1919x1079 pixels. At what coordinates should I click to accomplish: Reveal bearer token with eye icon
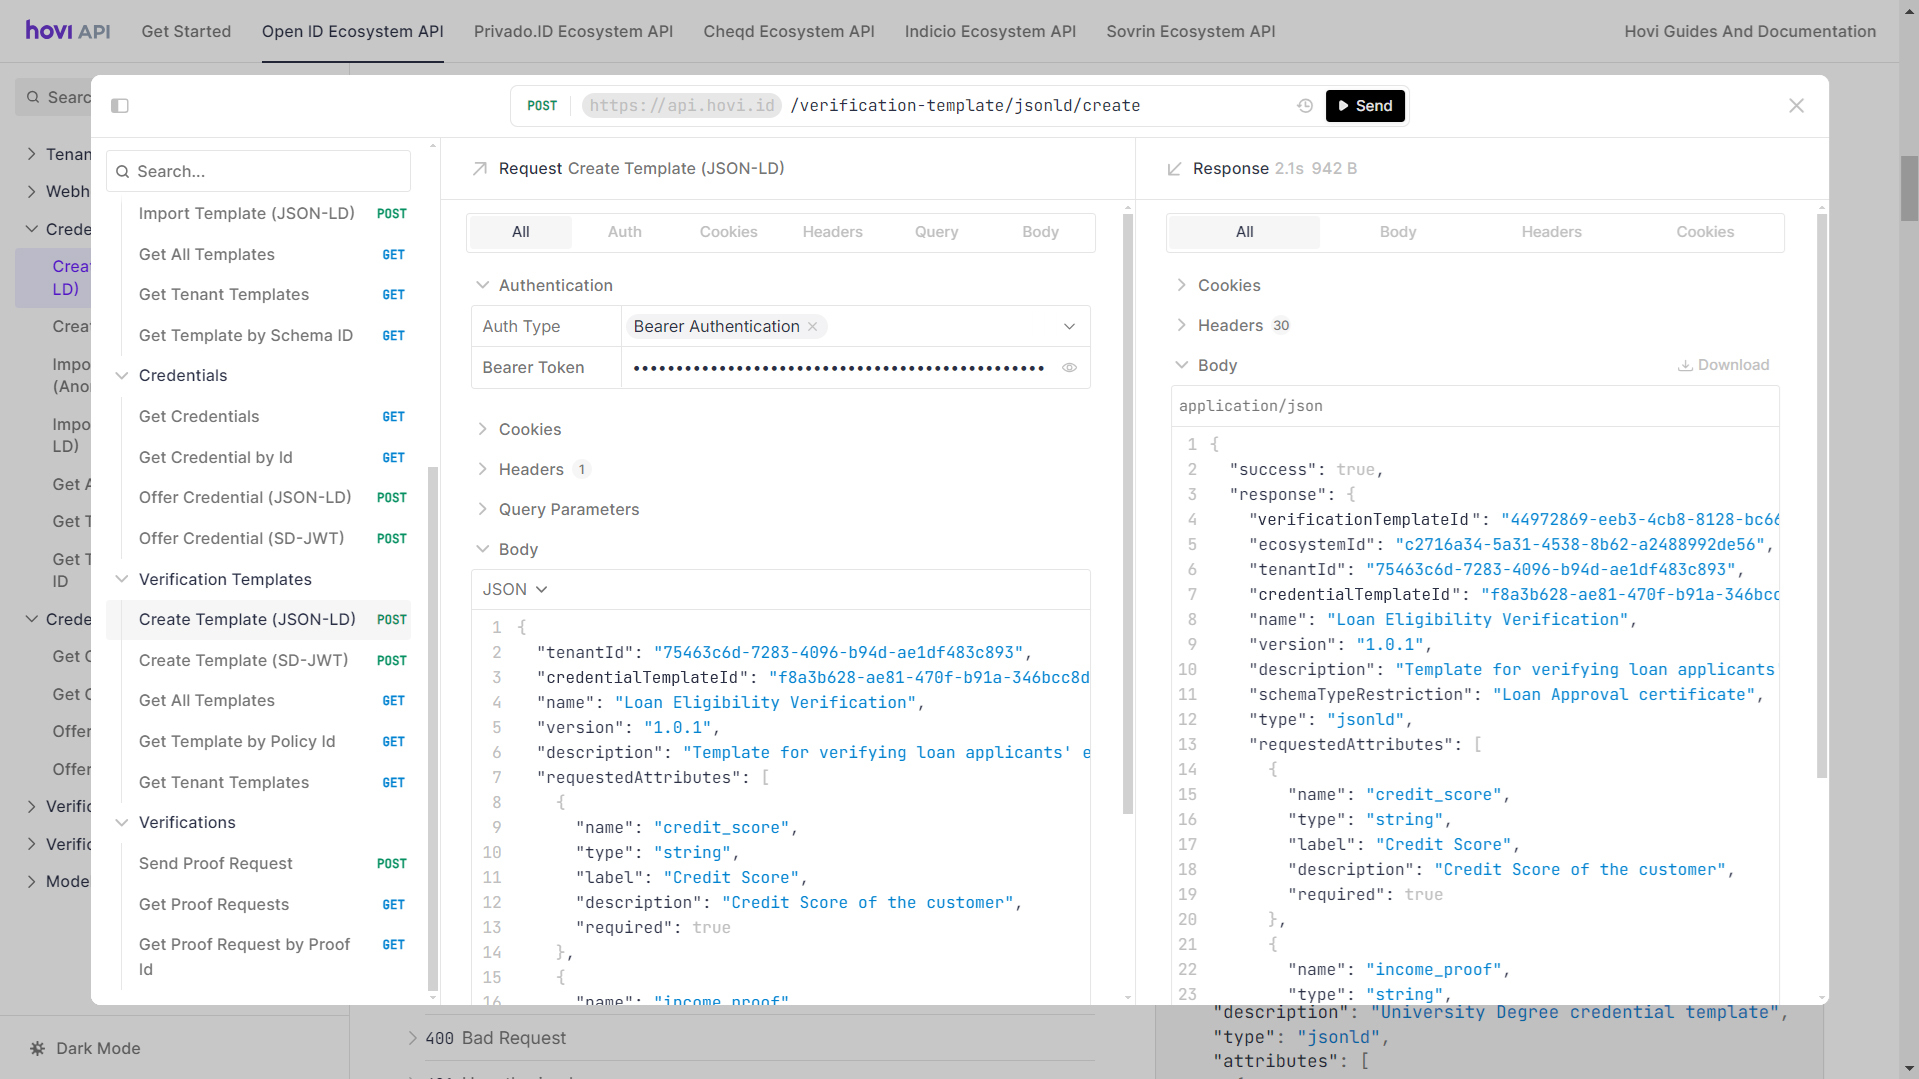tap(1069, 368)
